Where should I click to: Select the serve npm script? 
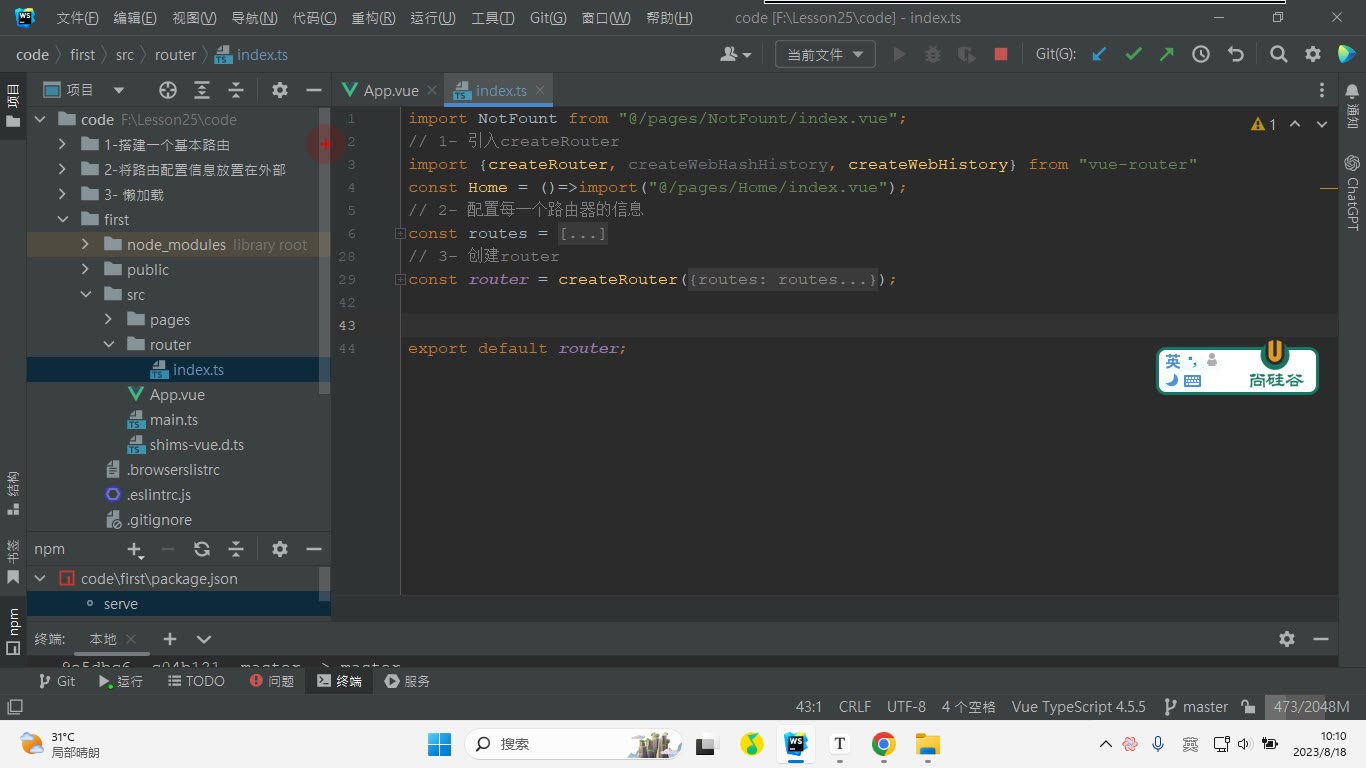coord(121,604)
